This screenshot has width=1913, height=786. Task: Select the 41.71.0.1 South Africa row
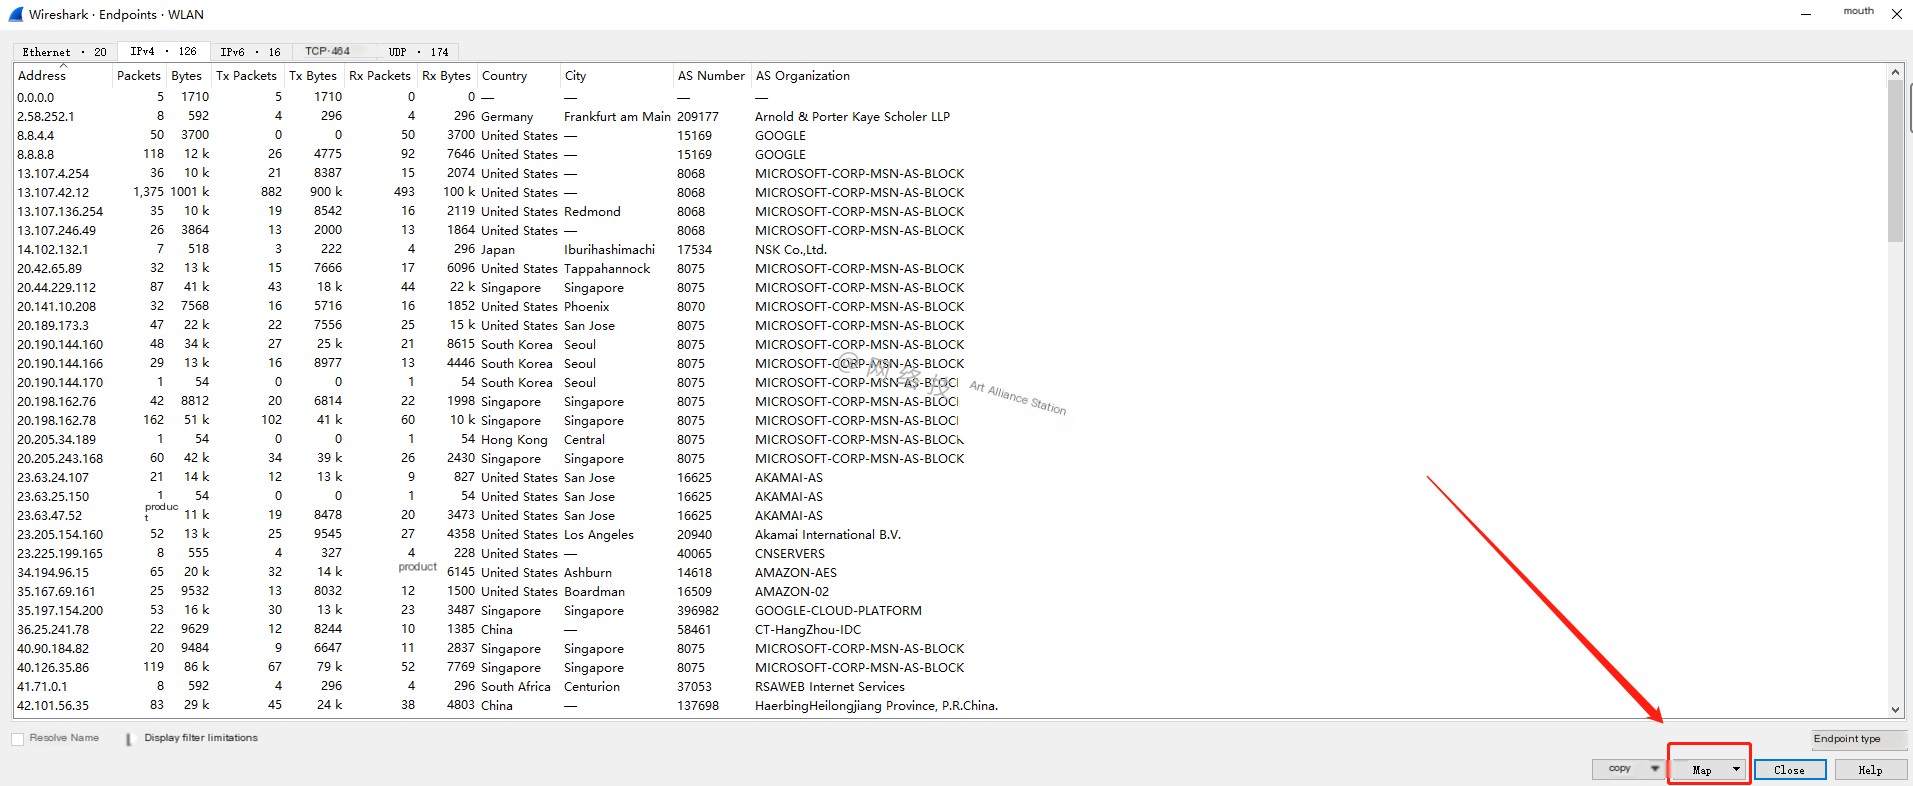click(x=949, y=687)
